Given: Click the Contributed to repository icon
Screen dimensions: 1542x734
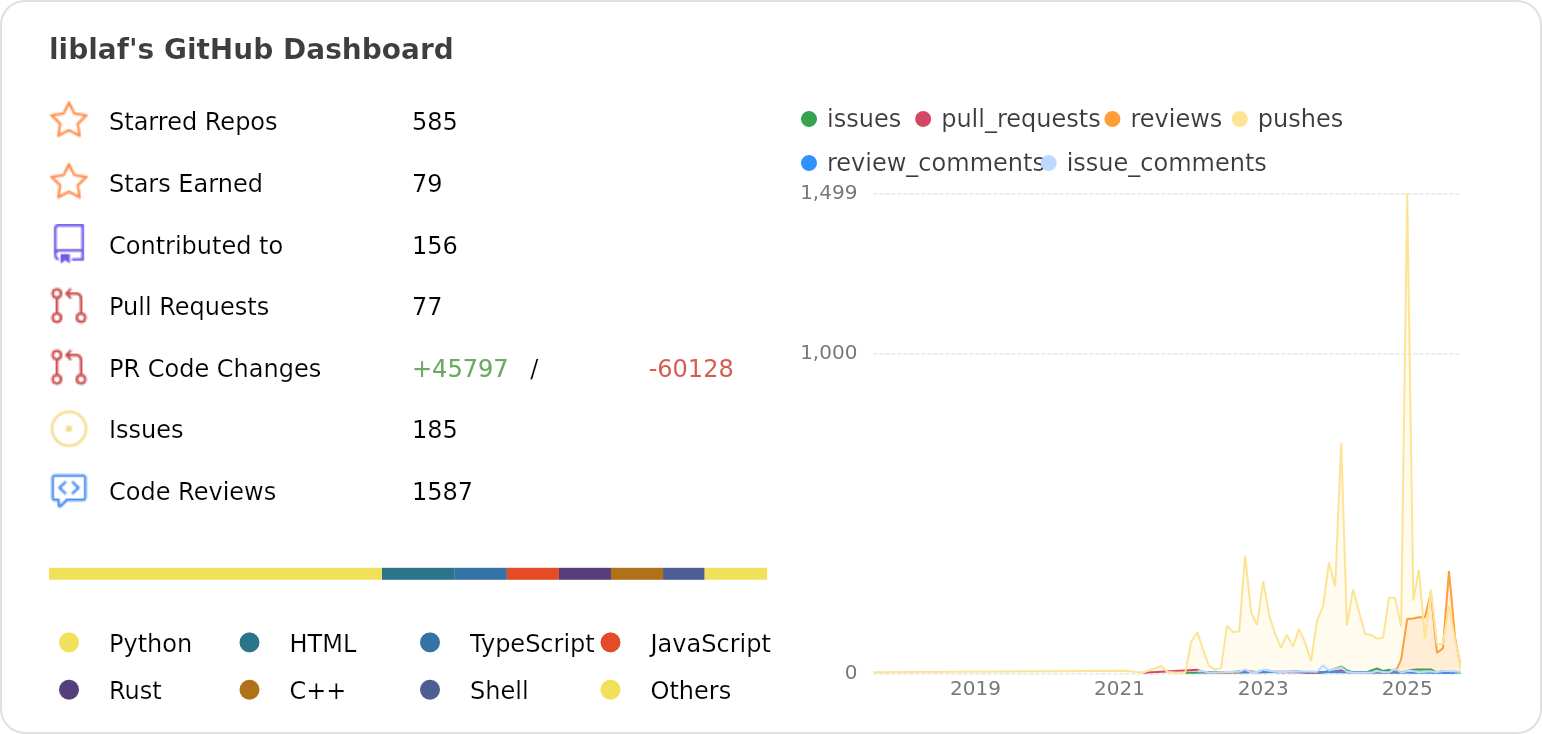Looking at the screenshot, I should (69, 244).
